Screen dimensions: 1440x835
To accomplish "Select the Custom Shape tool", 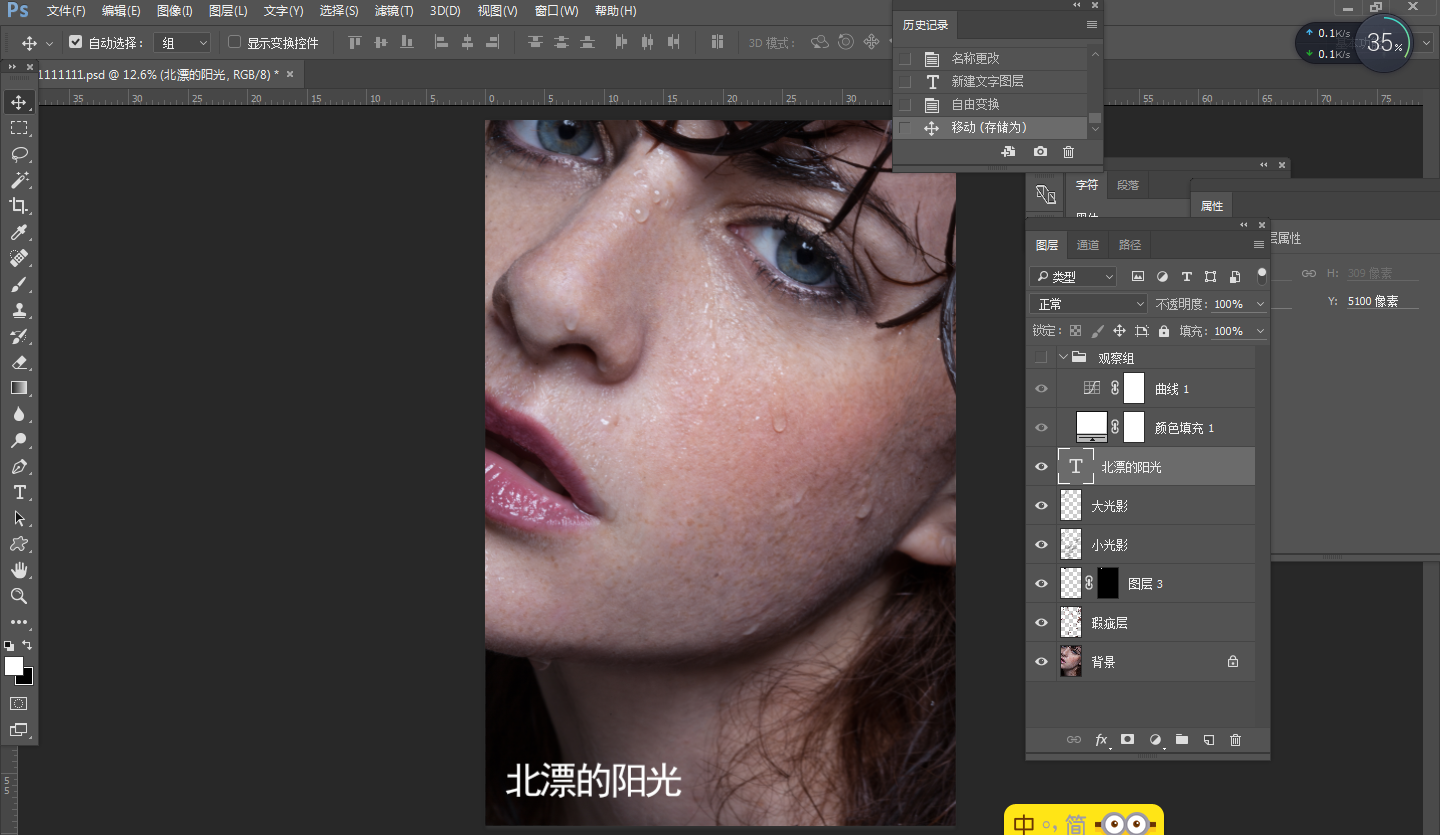I will (x=19, y=544).
